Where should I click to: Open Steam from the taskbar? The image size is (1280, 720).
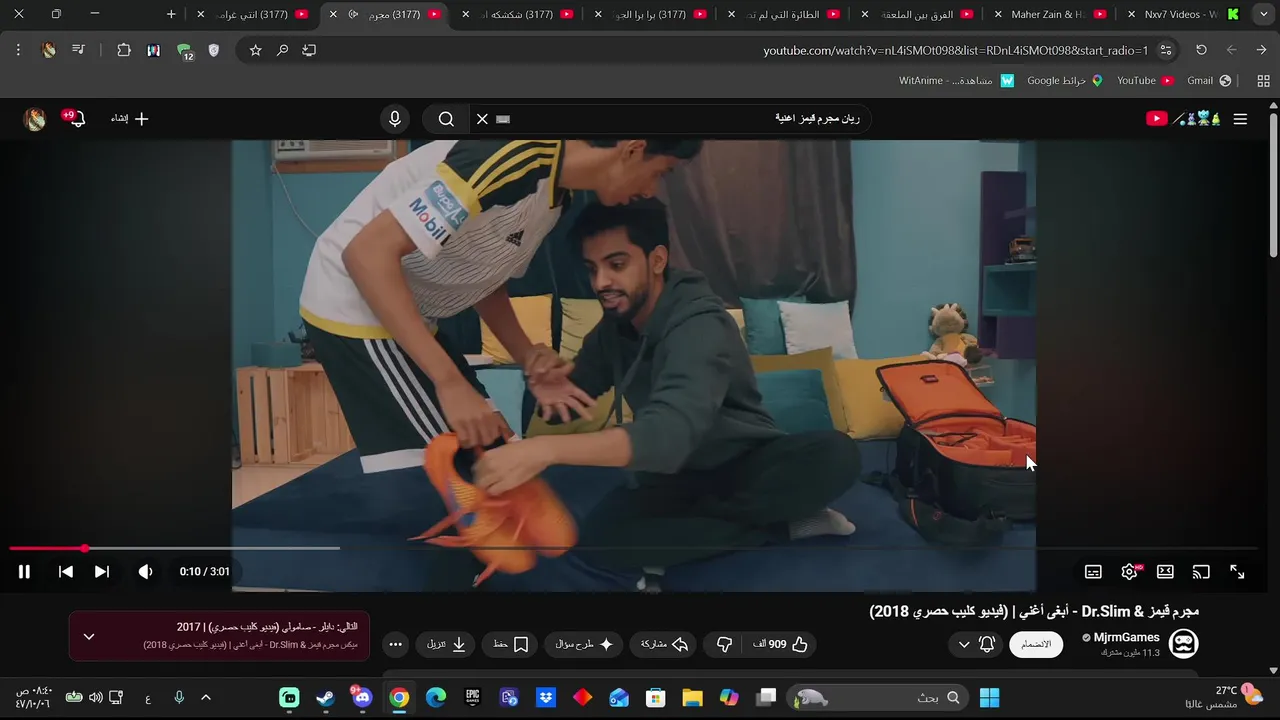[x=326, y=698]
